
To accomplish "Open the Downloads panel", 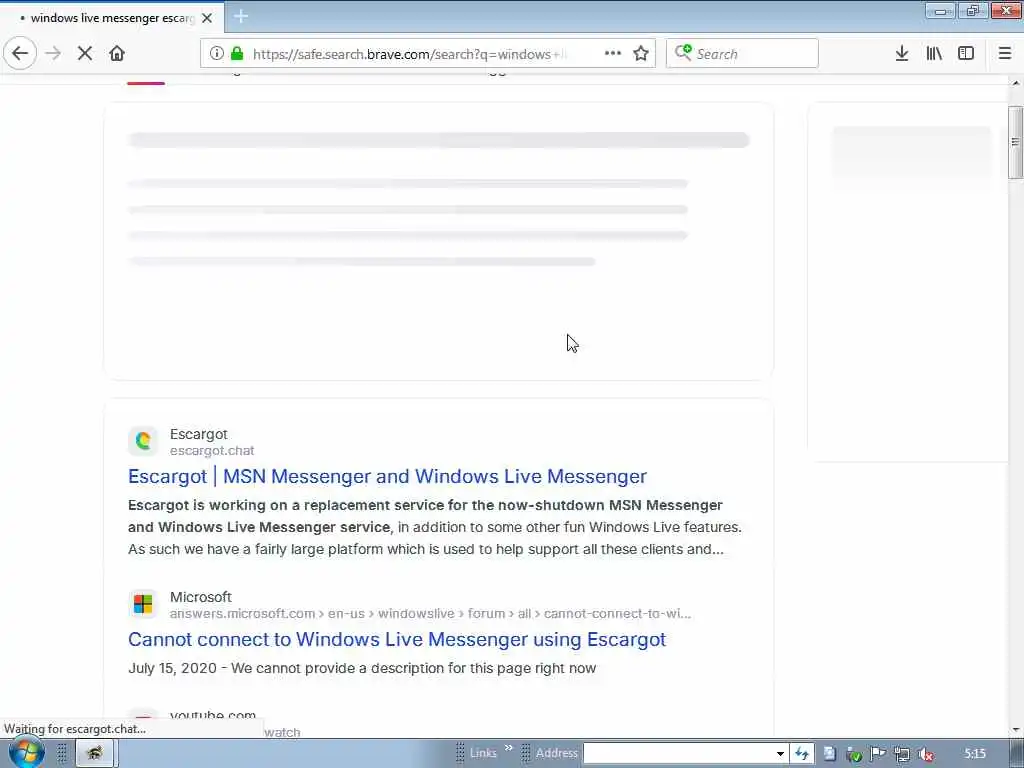I will coord(902,53).
